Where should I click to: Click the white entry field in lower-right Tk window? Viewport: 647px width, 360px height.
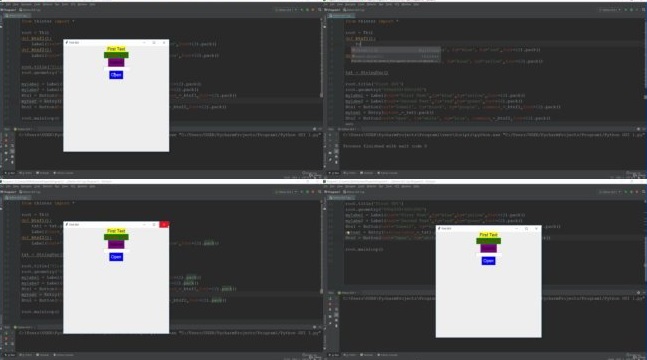489,254
